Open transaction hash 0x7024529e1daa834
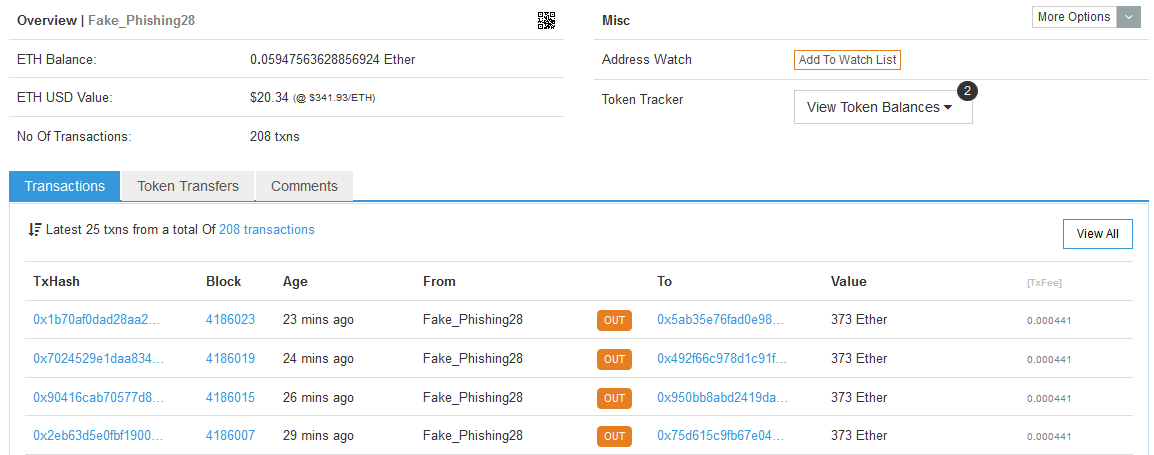This screenshot has width=1154, height=455. [97, 359]
